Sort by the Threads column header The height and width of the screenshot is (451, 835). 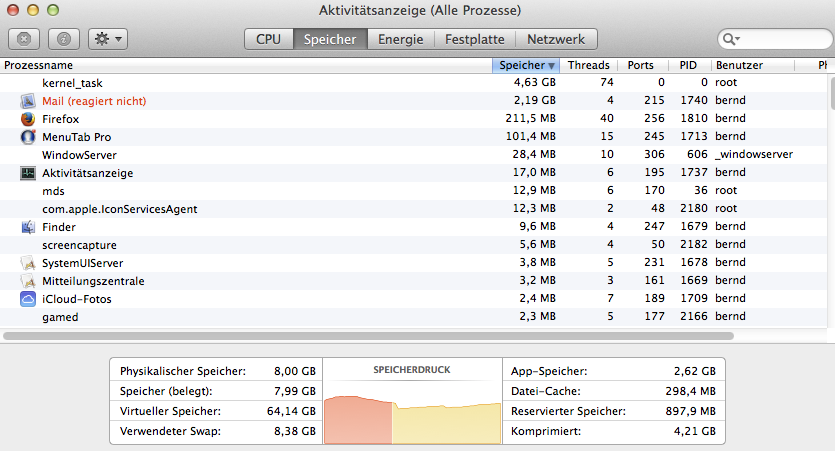[588, 65]
